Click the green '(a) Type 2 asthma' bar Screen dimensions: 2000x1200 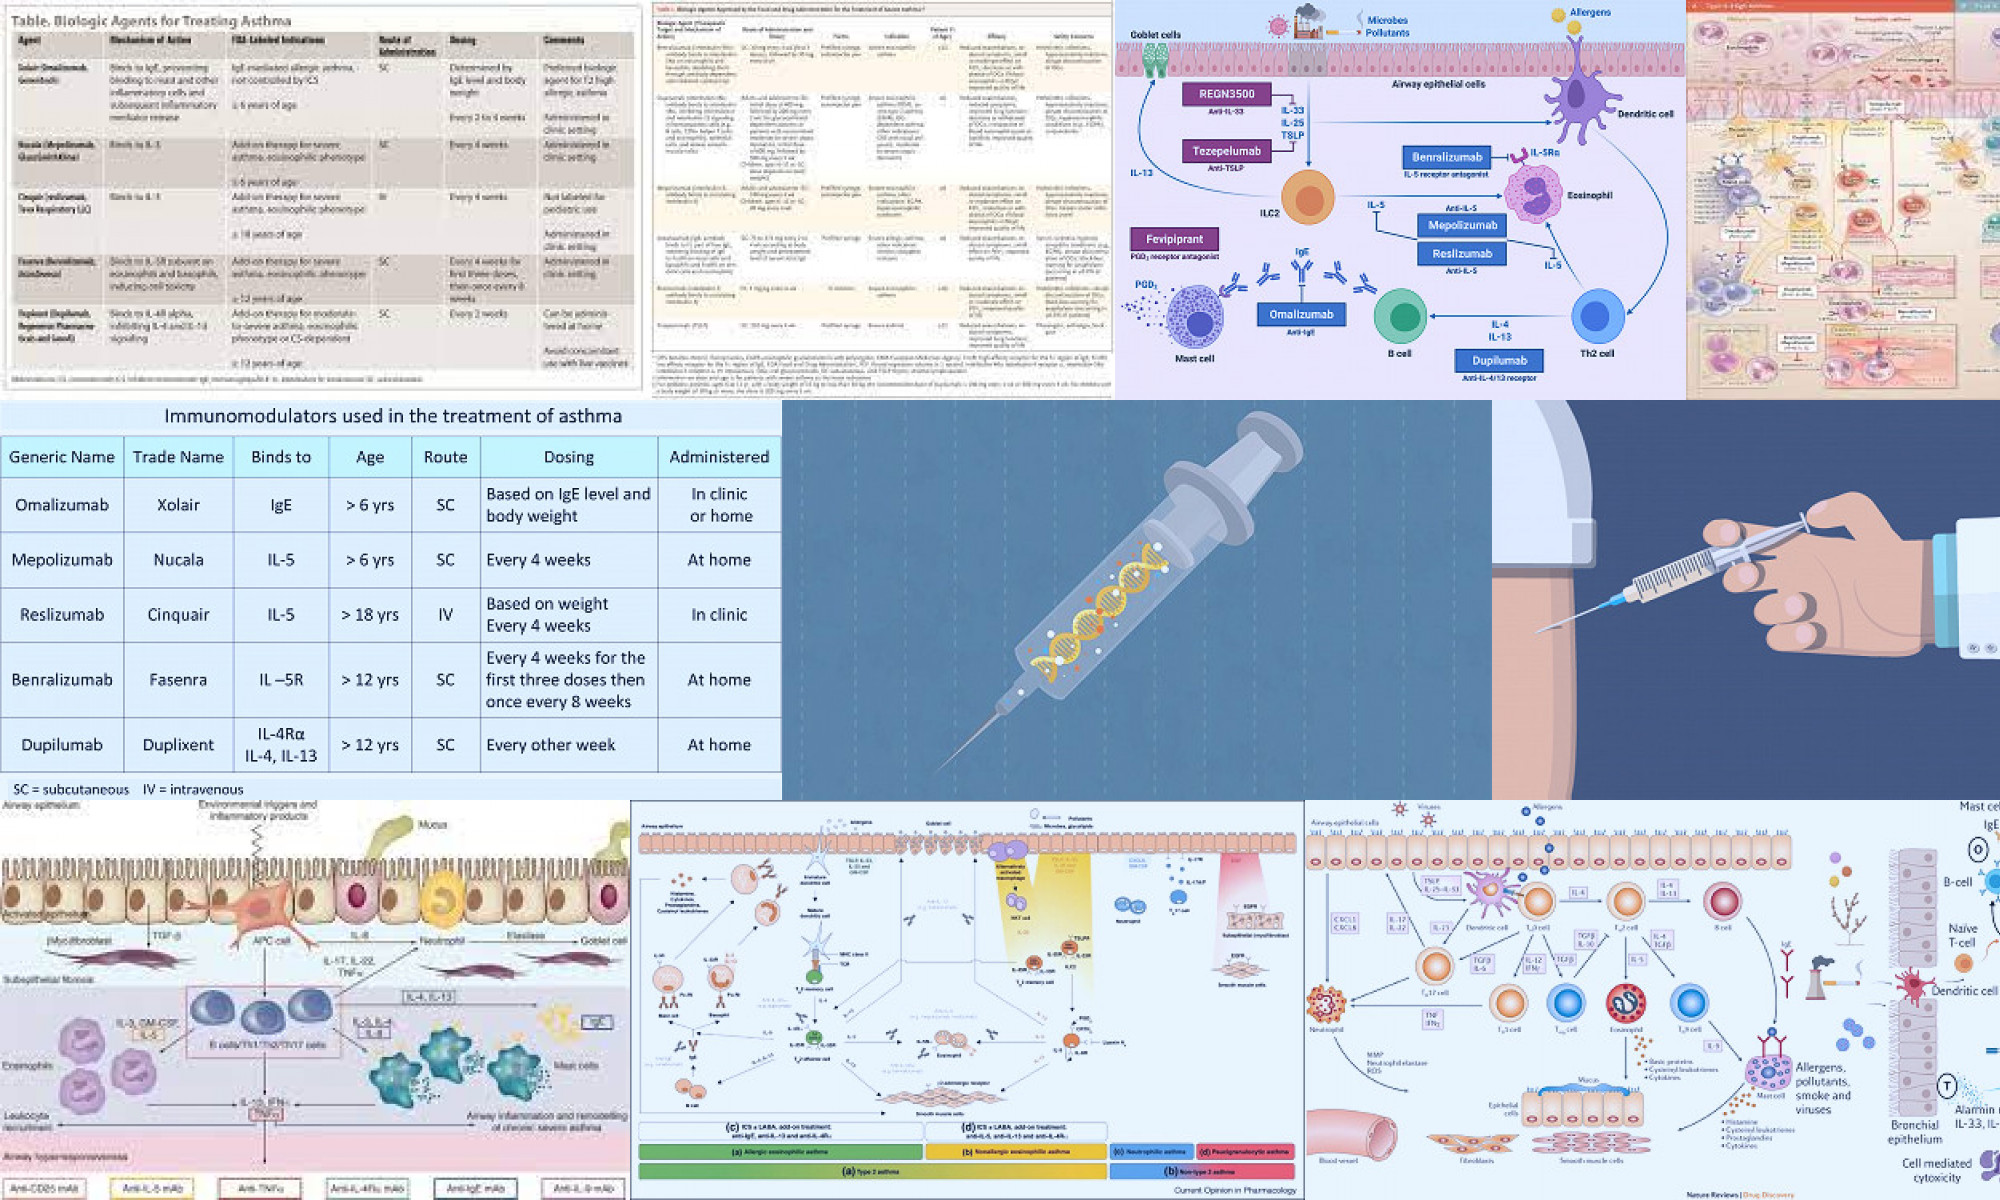coord(872,1171)
